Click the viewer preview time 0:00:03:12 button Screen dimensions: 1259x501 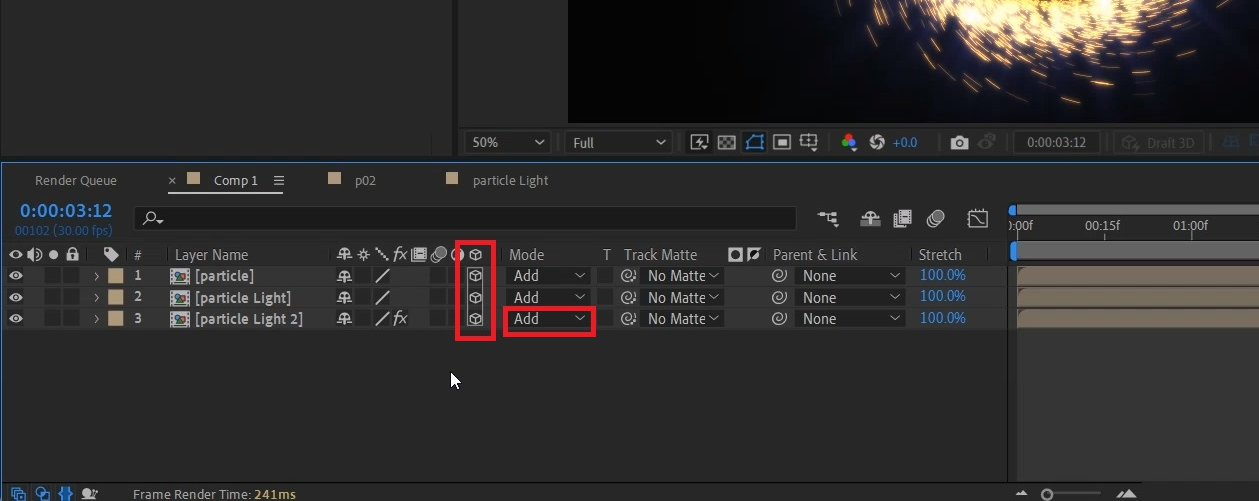(1057, 143)
